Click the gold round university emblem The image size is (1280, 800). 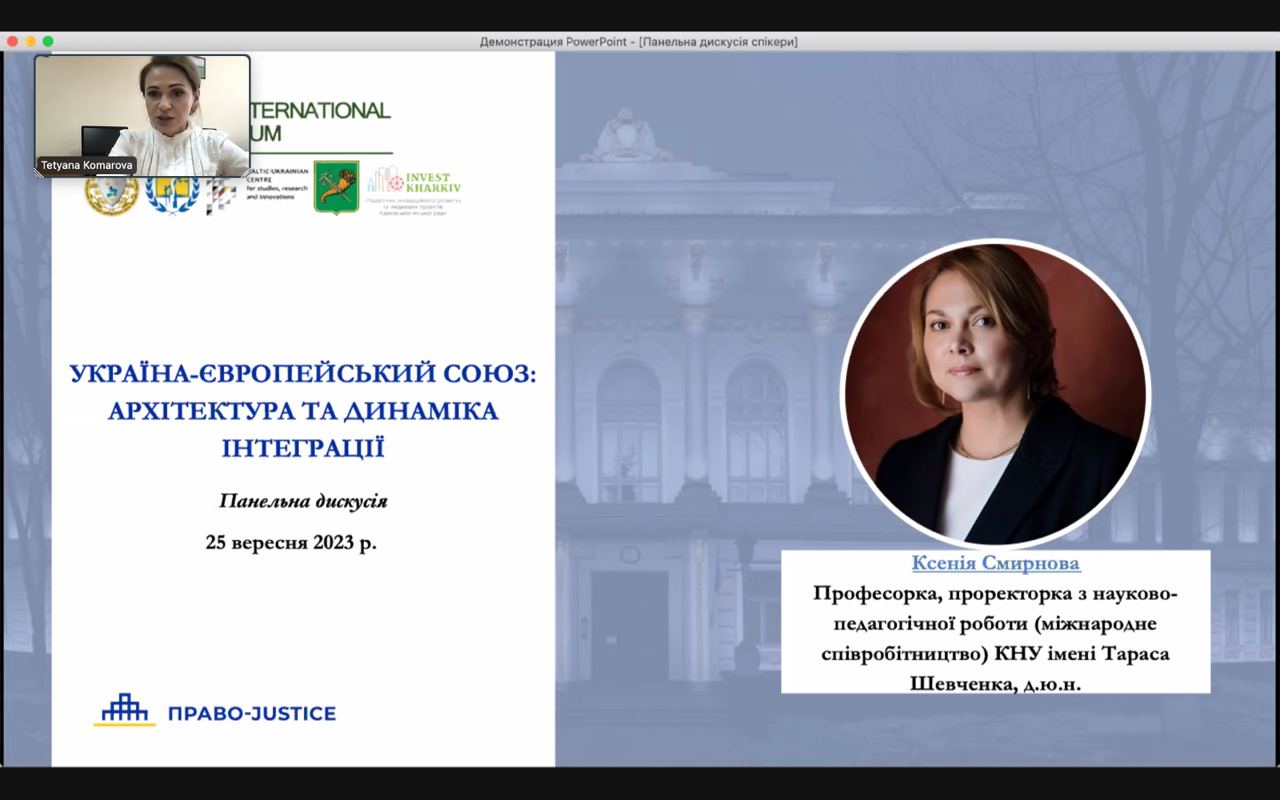click(x=111, y=194)
